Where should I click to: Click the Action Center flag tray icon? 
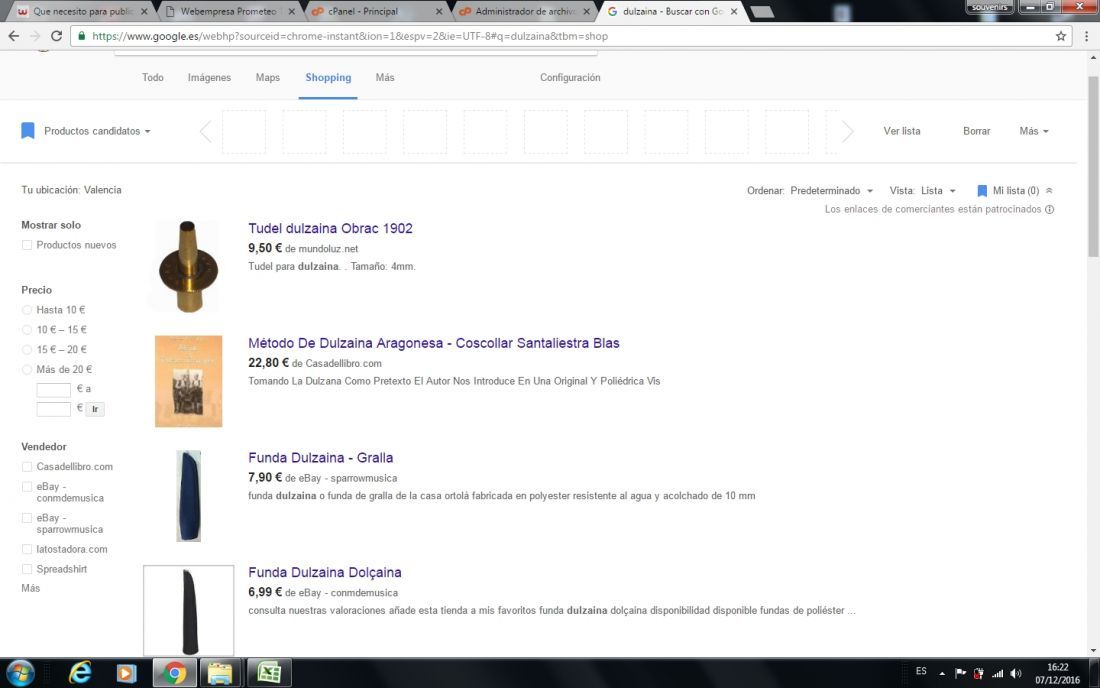click(960, 673)
